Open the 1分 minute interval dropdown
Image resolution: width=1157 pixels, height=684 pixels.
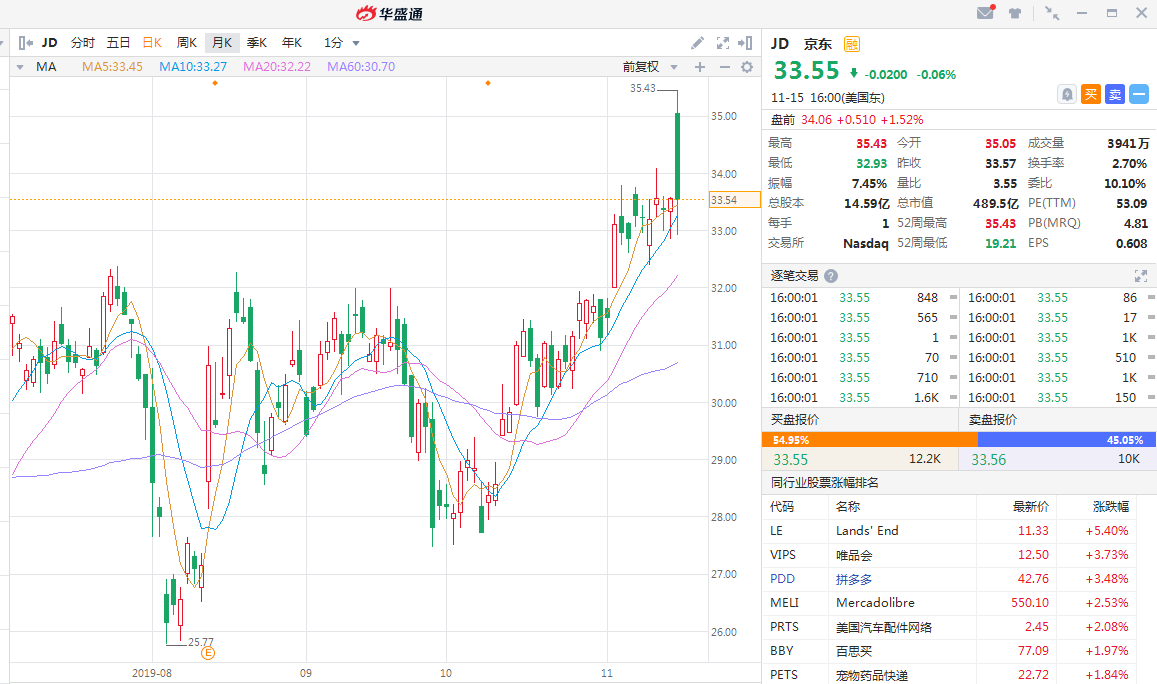pyautogui.click(x=342, y=43)
